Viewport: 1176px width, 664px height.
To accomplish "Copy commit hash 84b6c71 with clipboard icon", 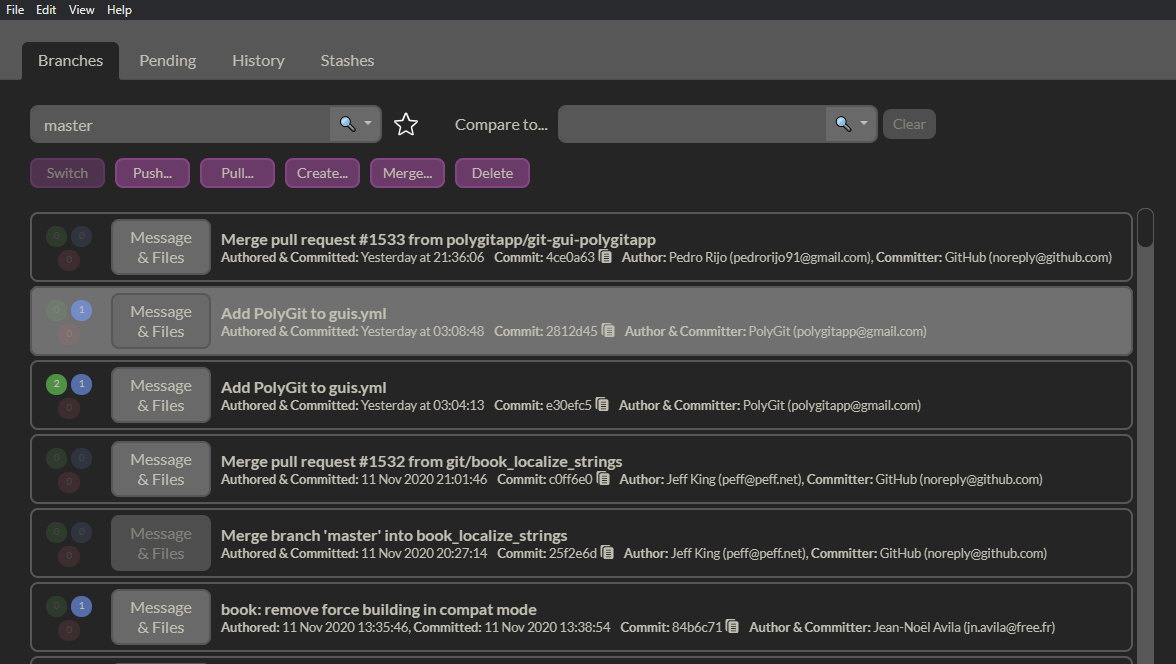I will tap(732, 627).
